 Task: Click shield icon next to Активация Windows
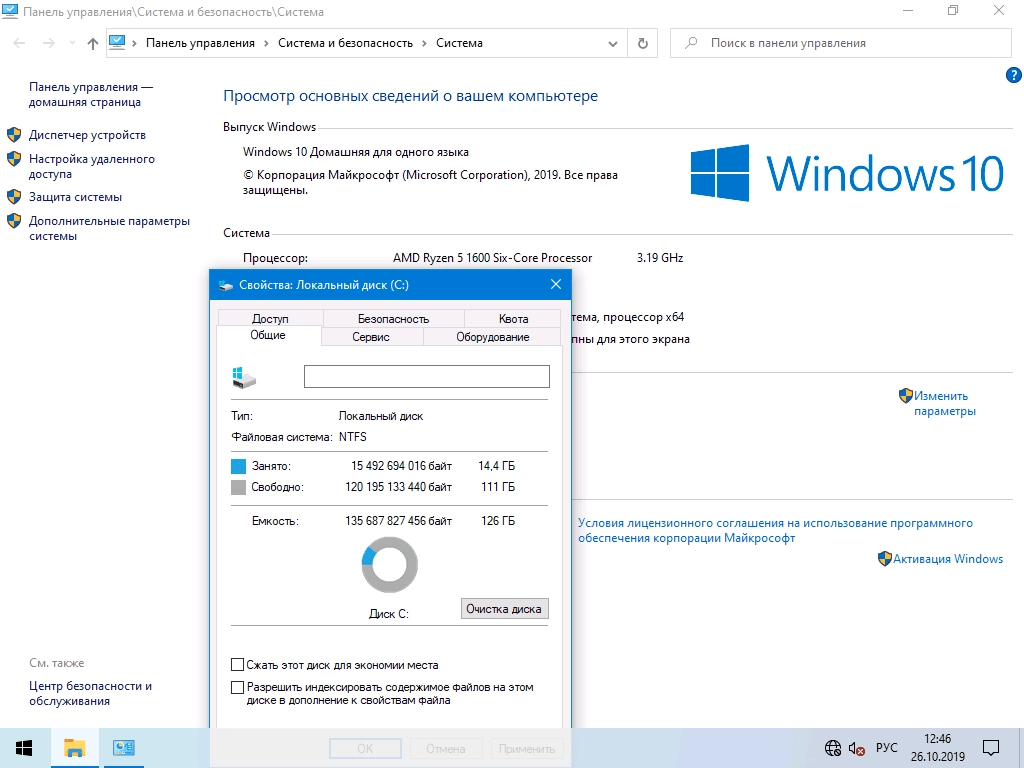click(885, 559)
